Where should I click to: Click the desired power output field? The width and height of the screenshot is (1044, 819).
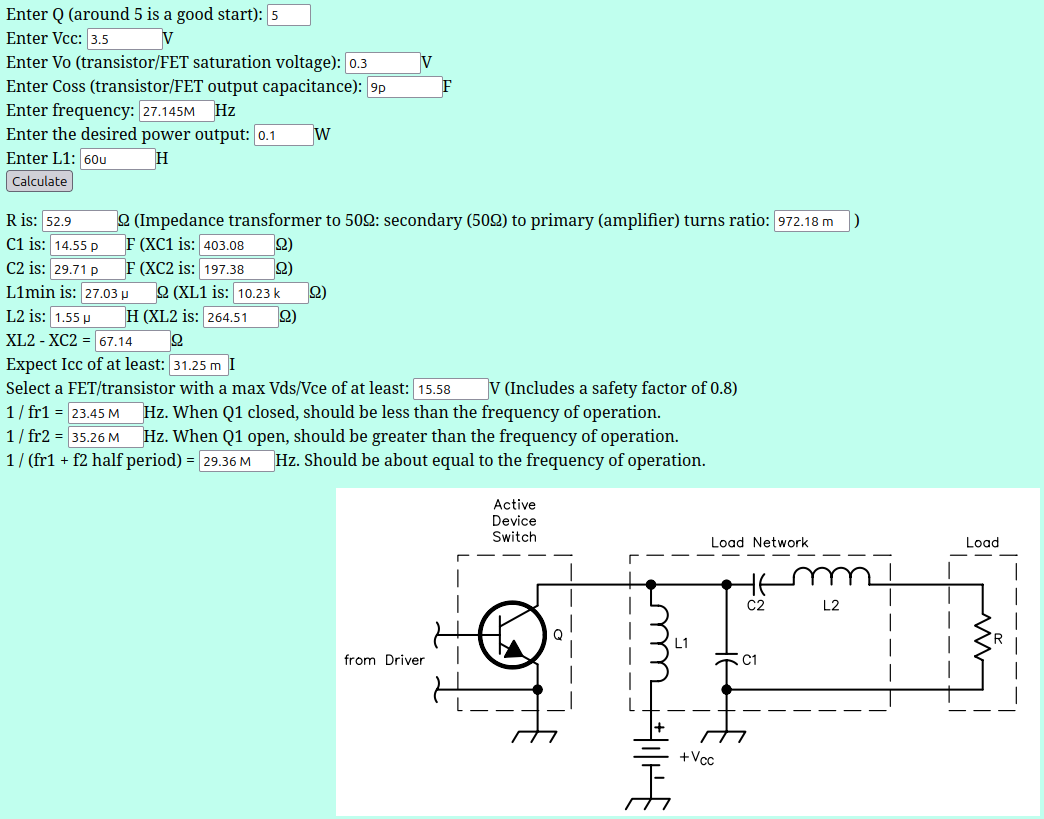coord(283,135)
